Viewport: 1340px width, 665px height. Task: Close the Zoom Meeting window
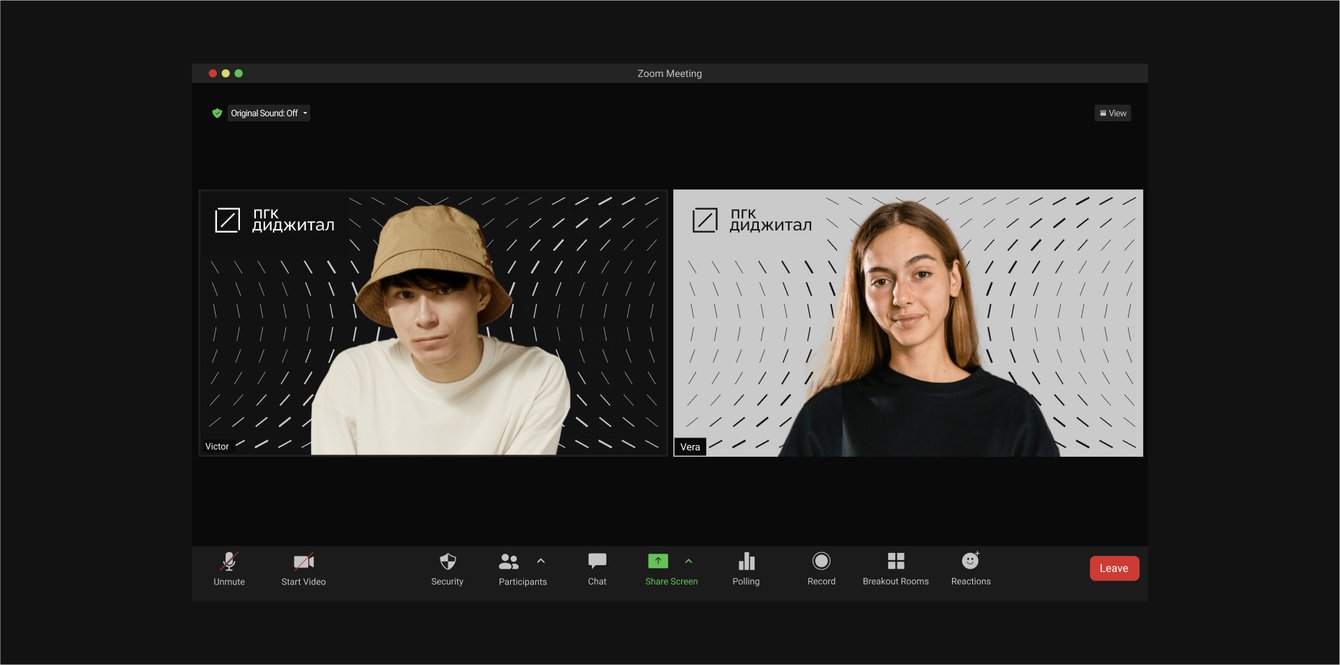coord(212,73)
